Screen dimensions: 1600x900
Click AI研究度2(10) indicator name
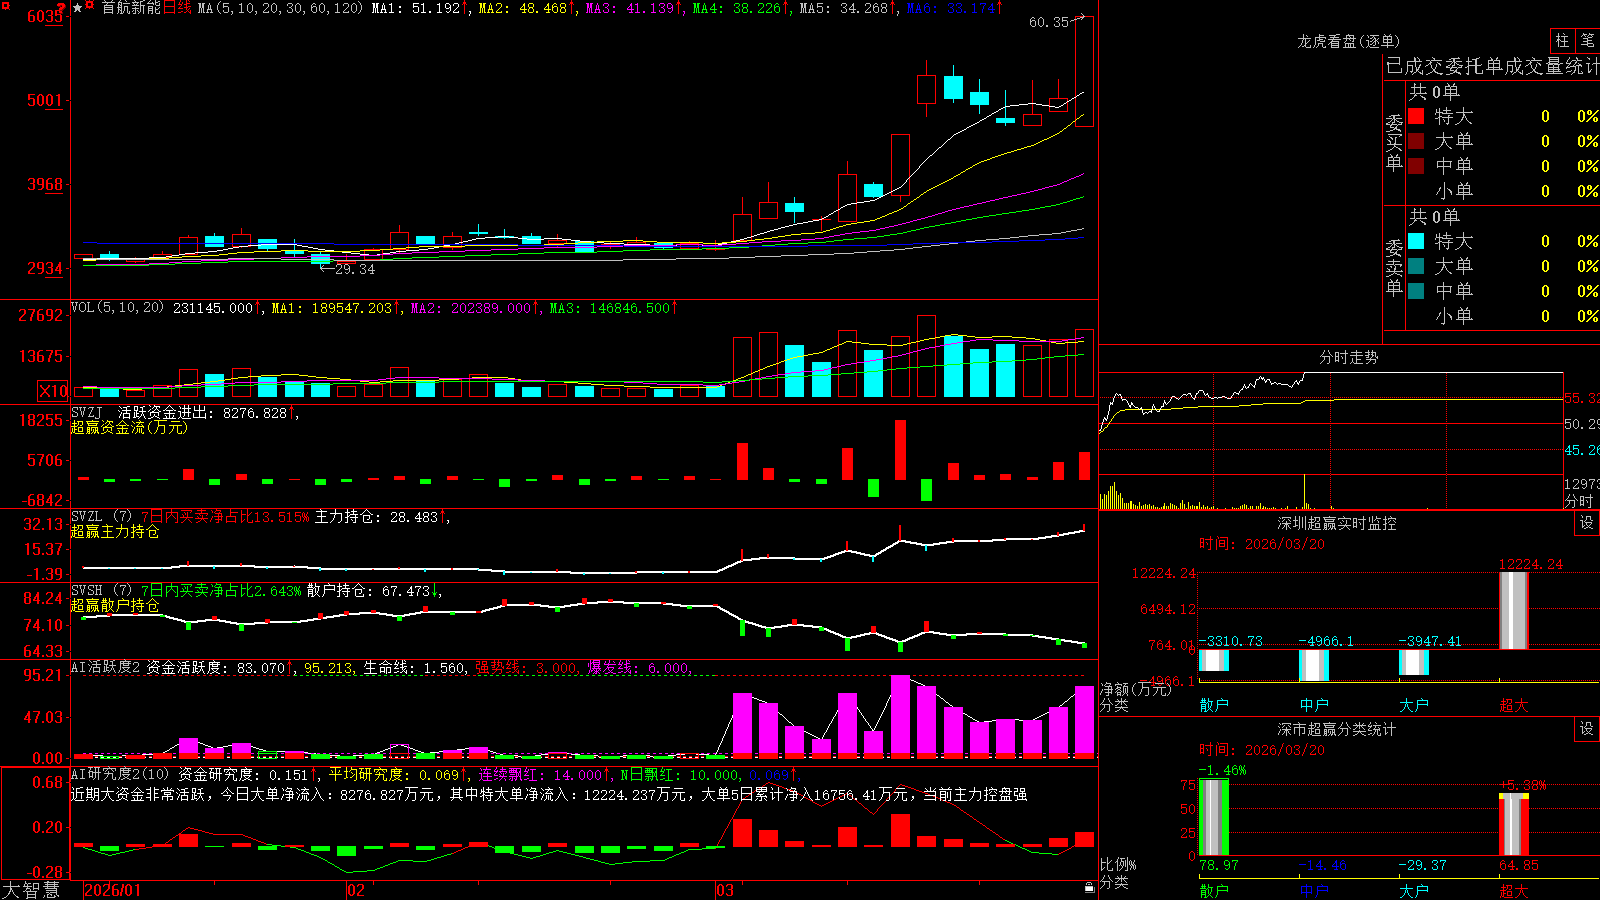coord(120,774)
